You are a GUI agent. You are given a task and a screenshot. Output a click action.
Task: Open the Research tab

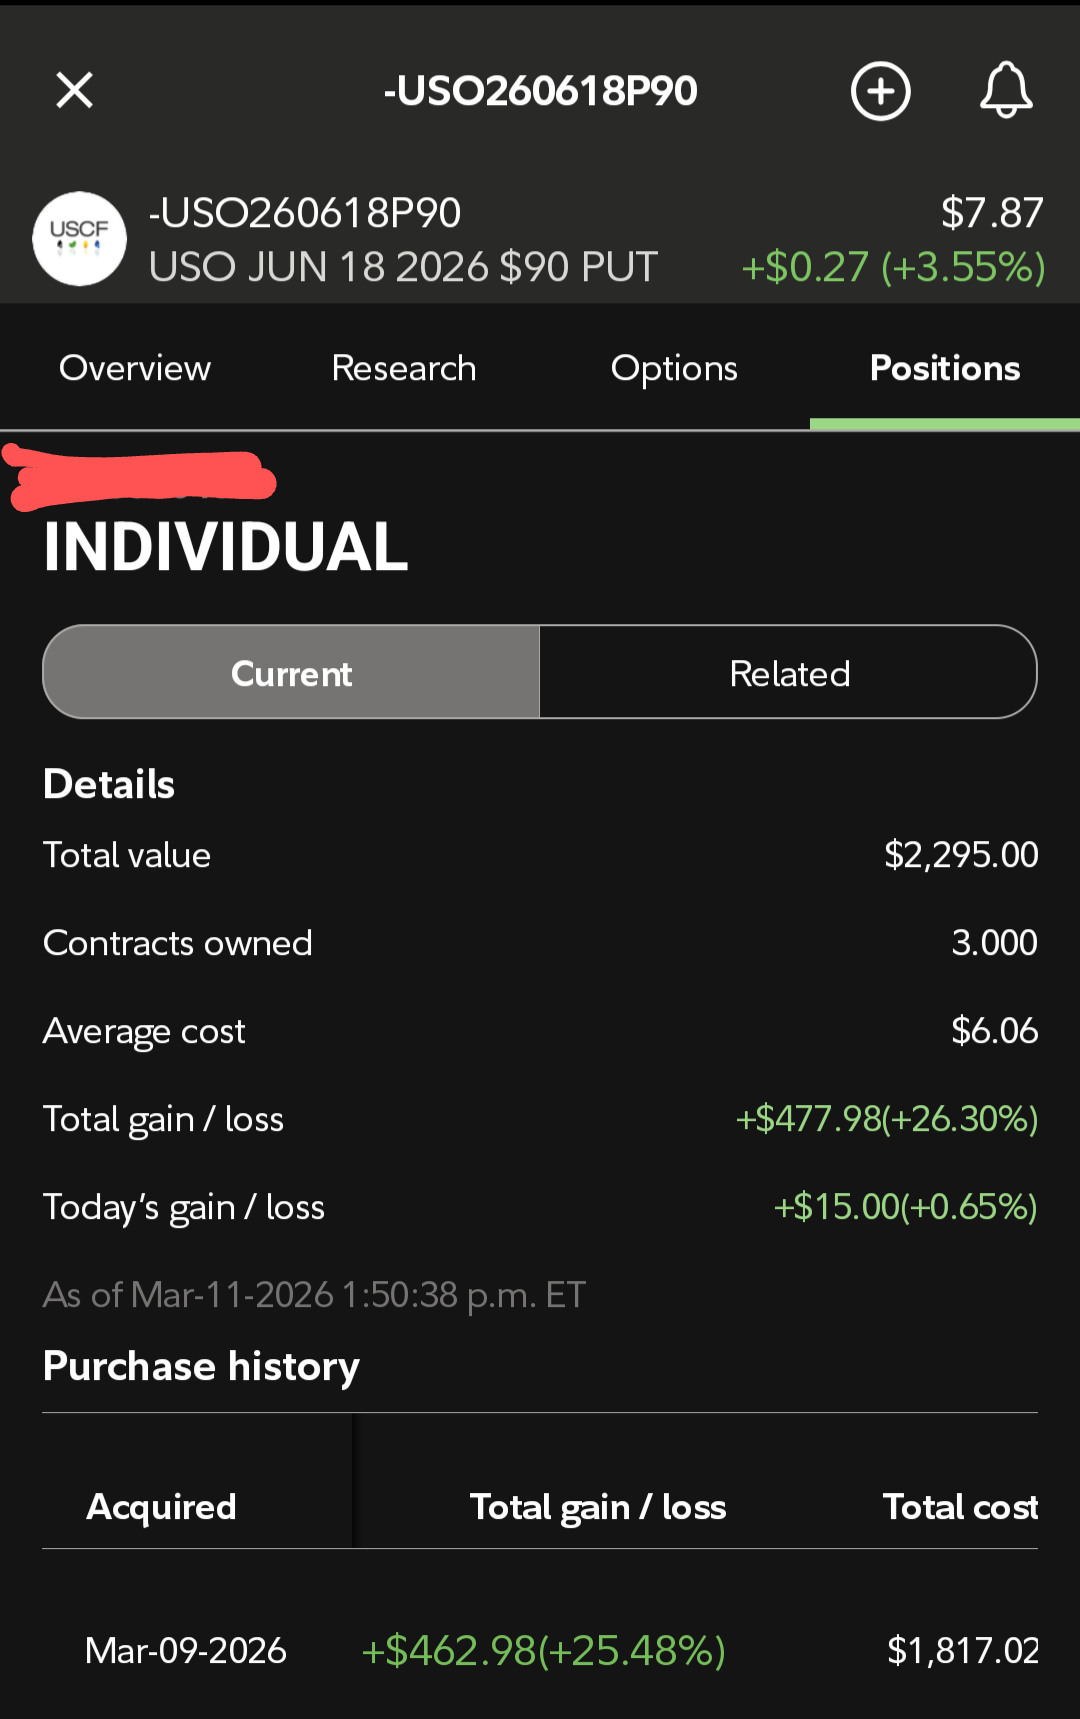404,368
